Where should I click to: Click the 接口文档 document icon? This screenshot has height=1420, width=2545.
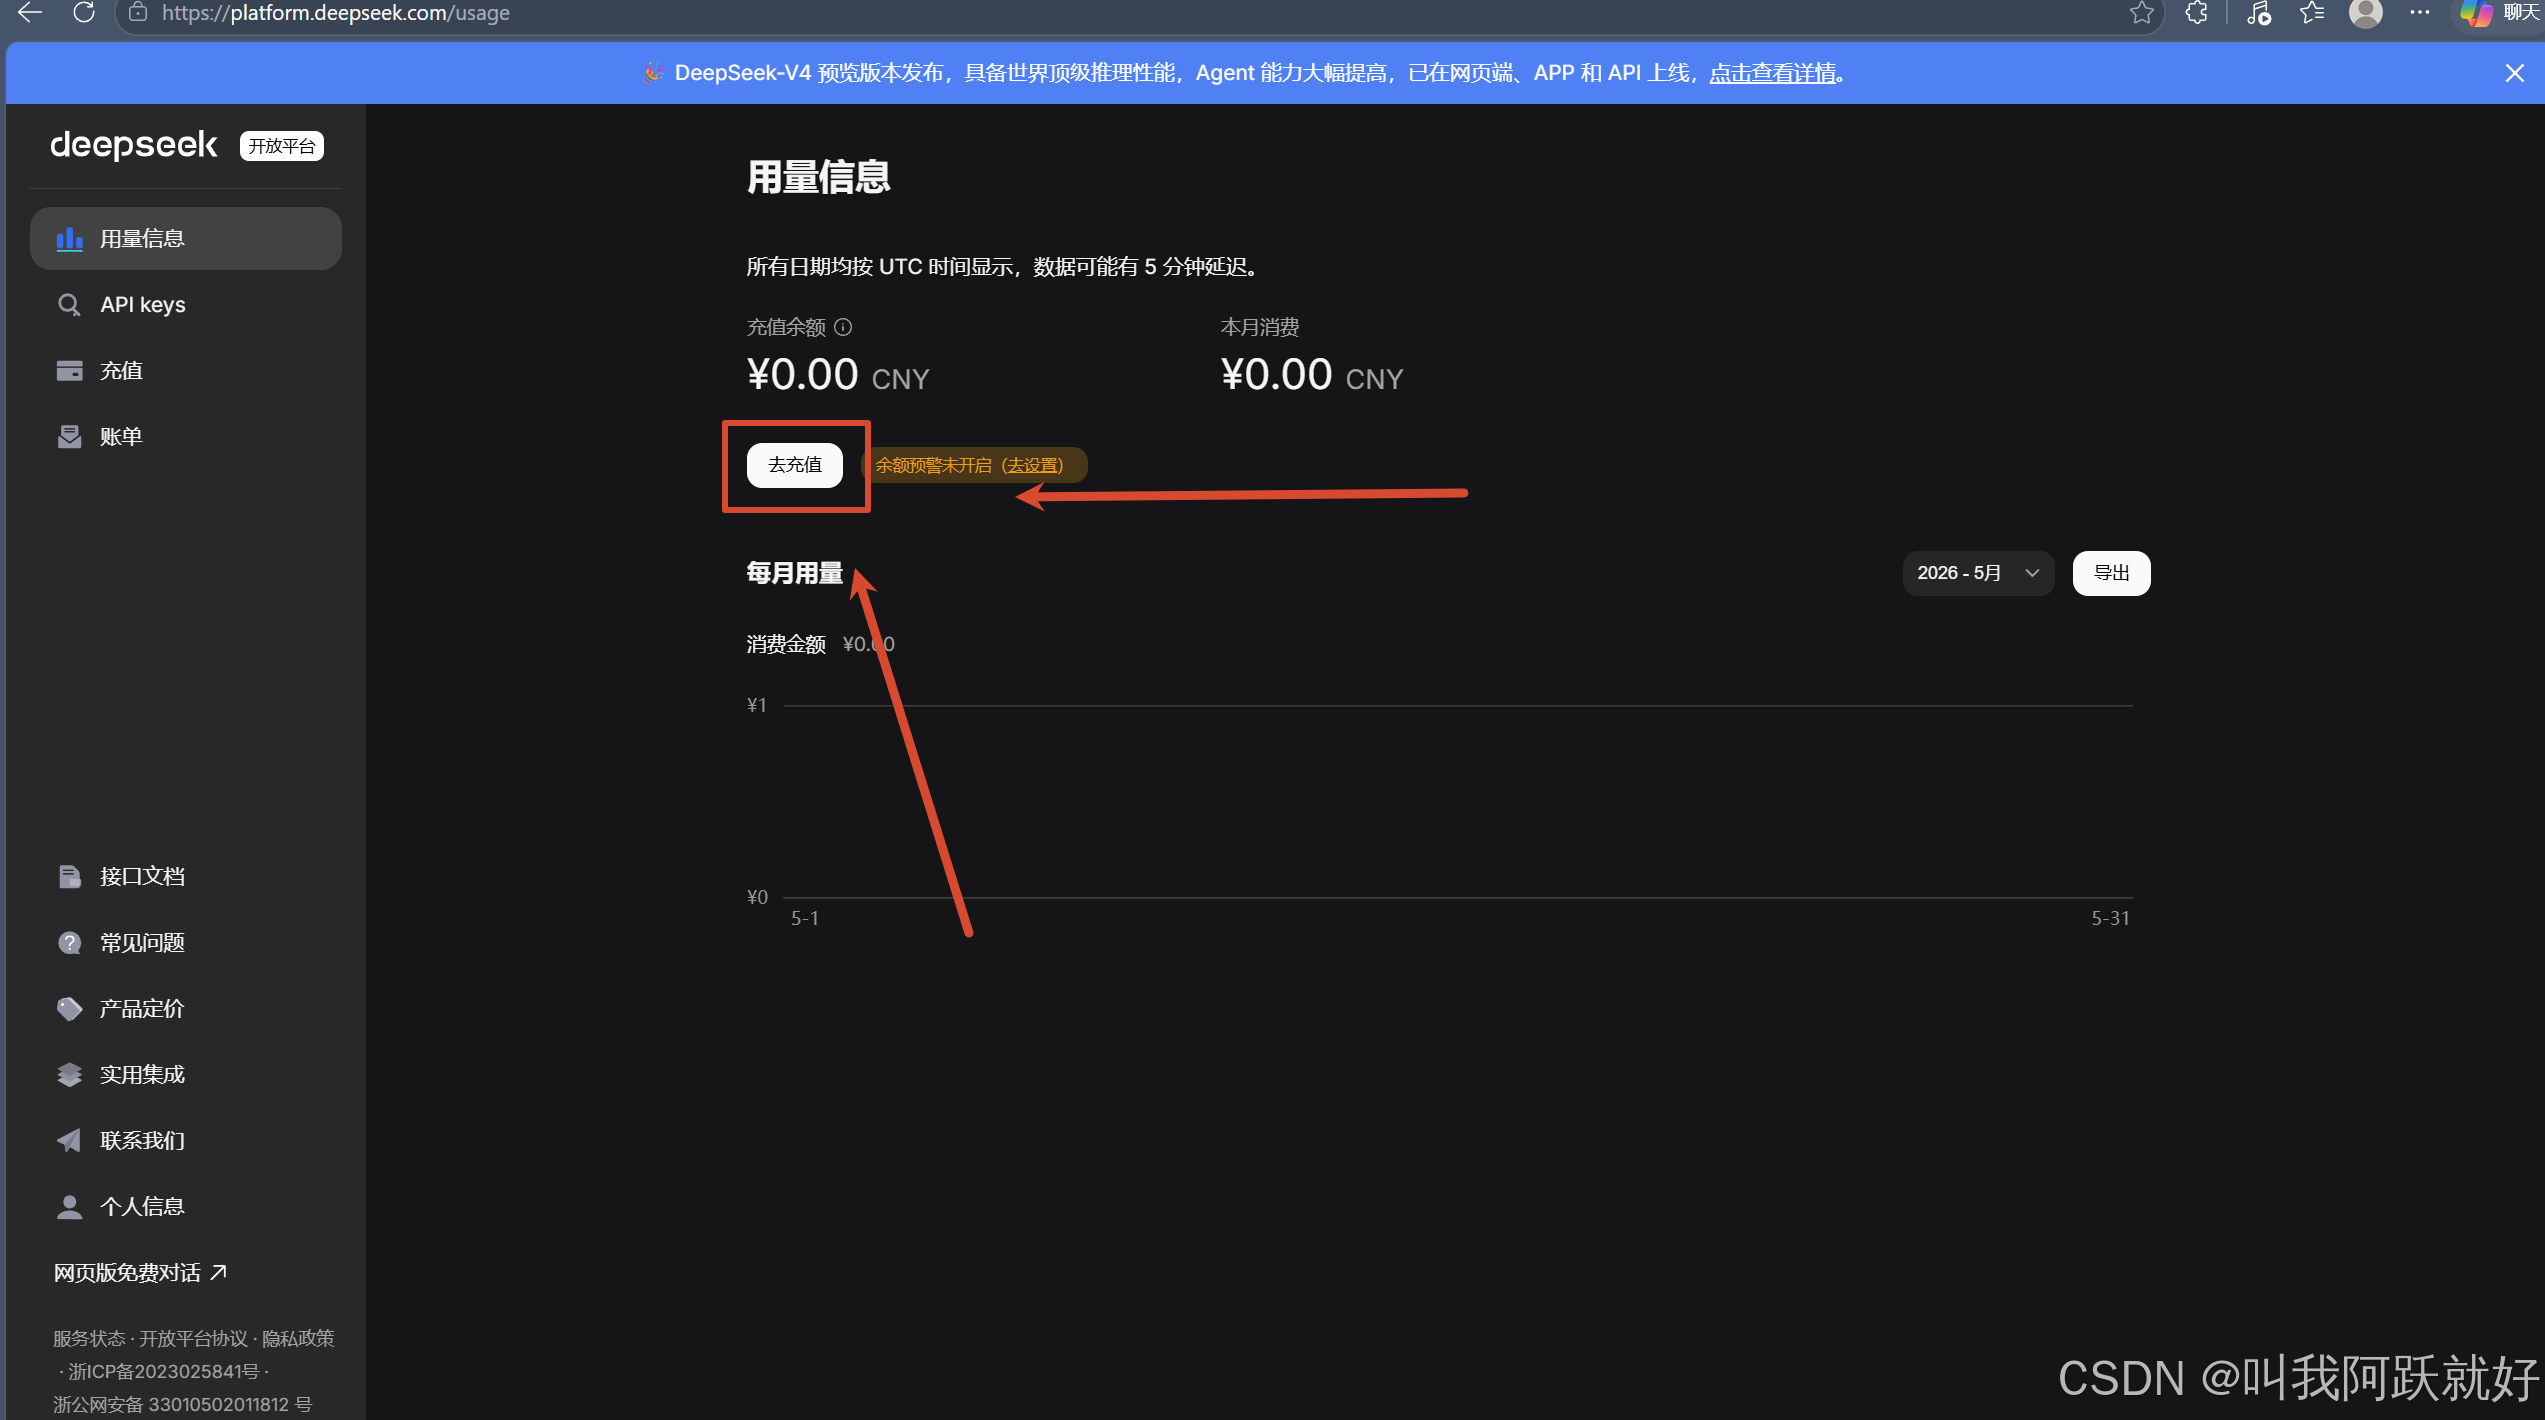pos(69,877)
